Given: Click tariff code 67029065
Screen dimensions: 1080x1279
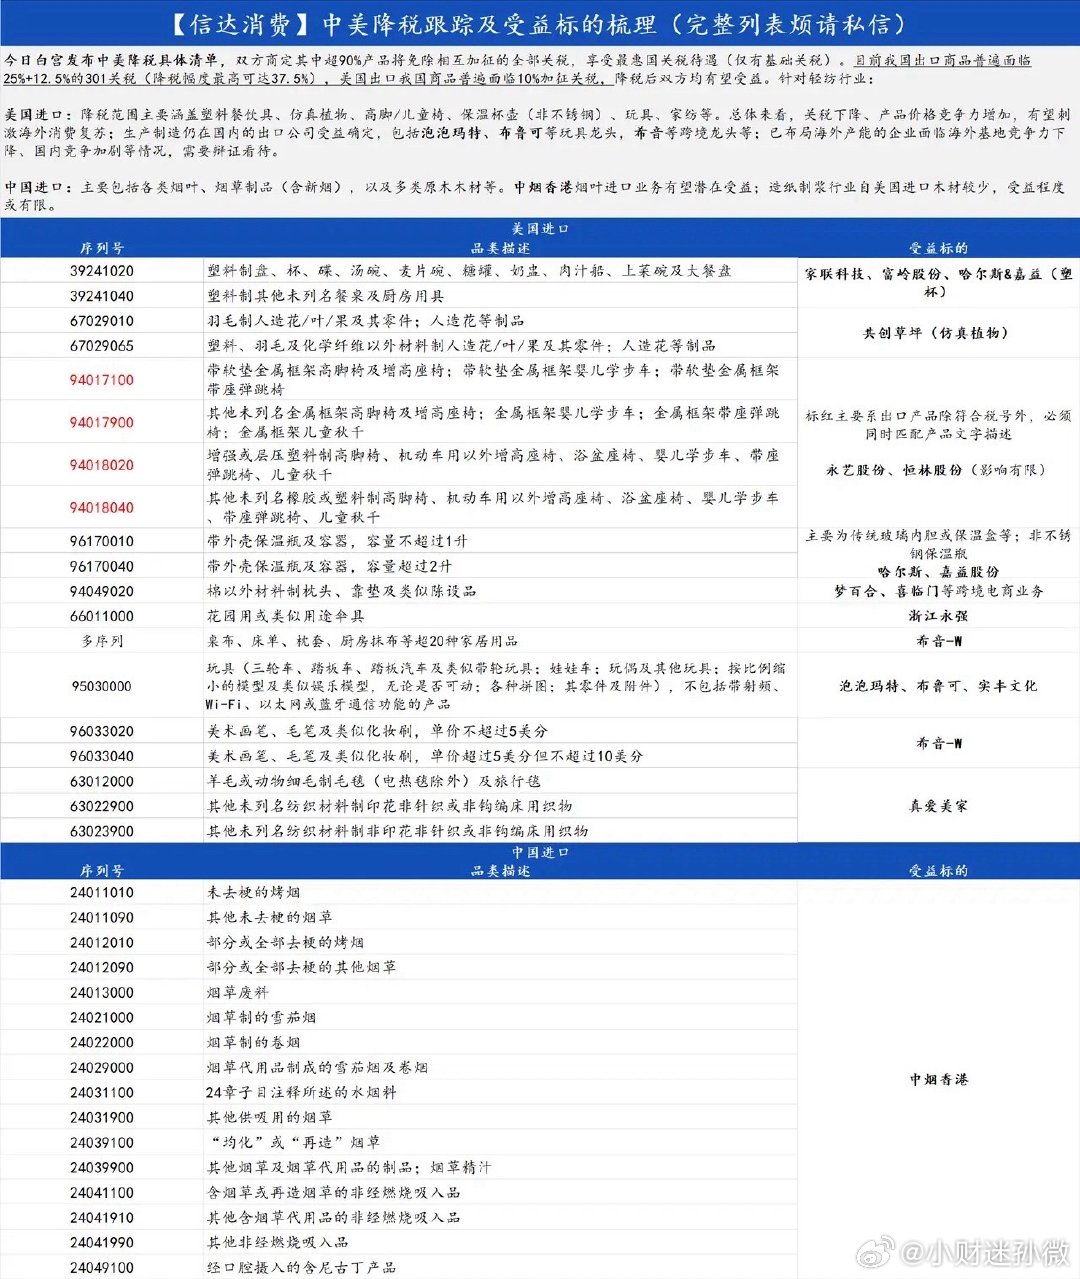Looking at the screenshot, I should (102, 346).
